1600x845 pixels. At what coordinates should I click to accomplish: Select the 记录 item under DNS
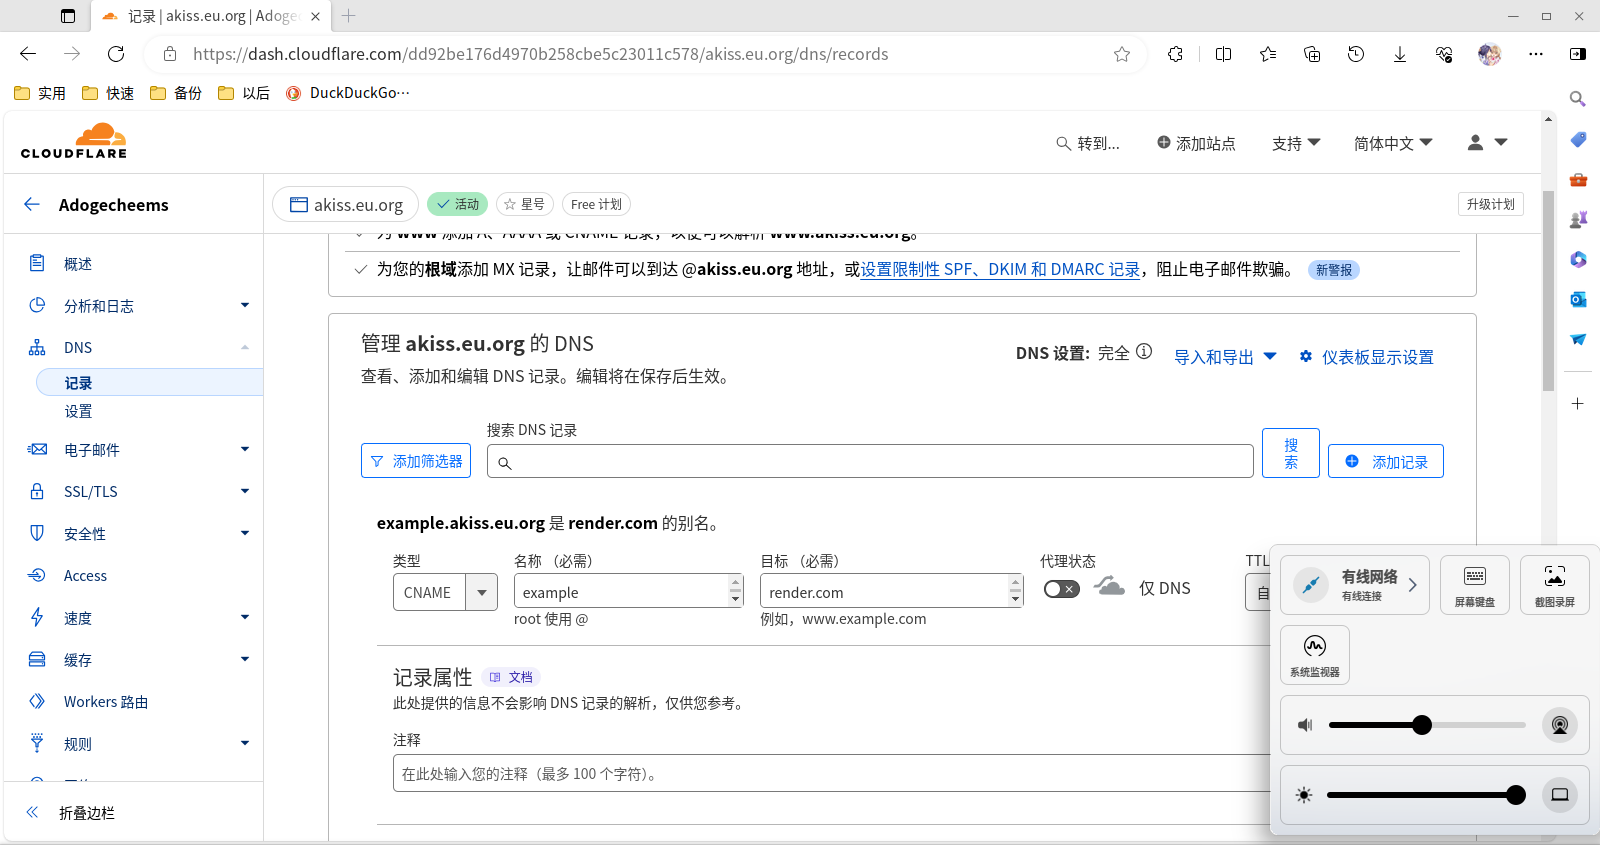point(150,383)
